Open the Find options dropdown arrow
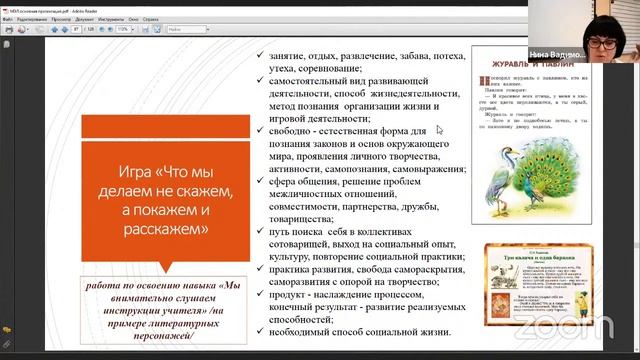Viewport: 640px width, 360px height. (208, 29)
